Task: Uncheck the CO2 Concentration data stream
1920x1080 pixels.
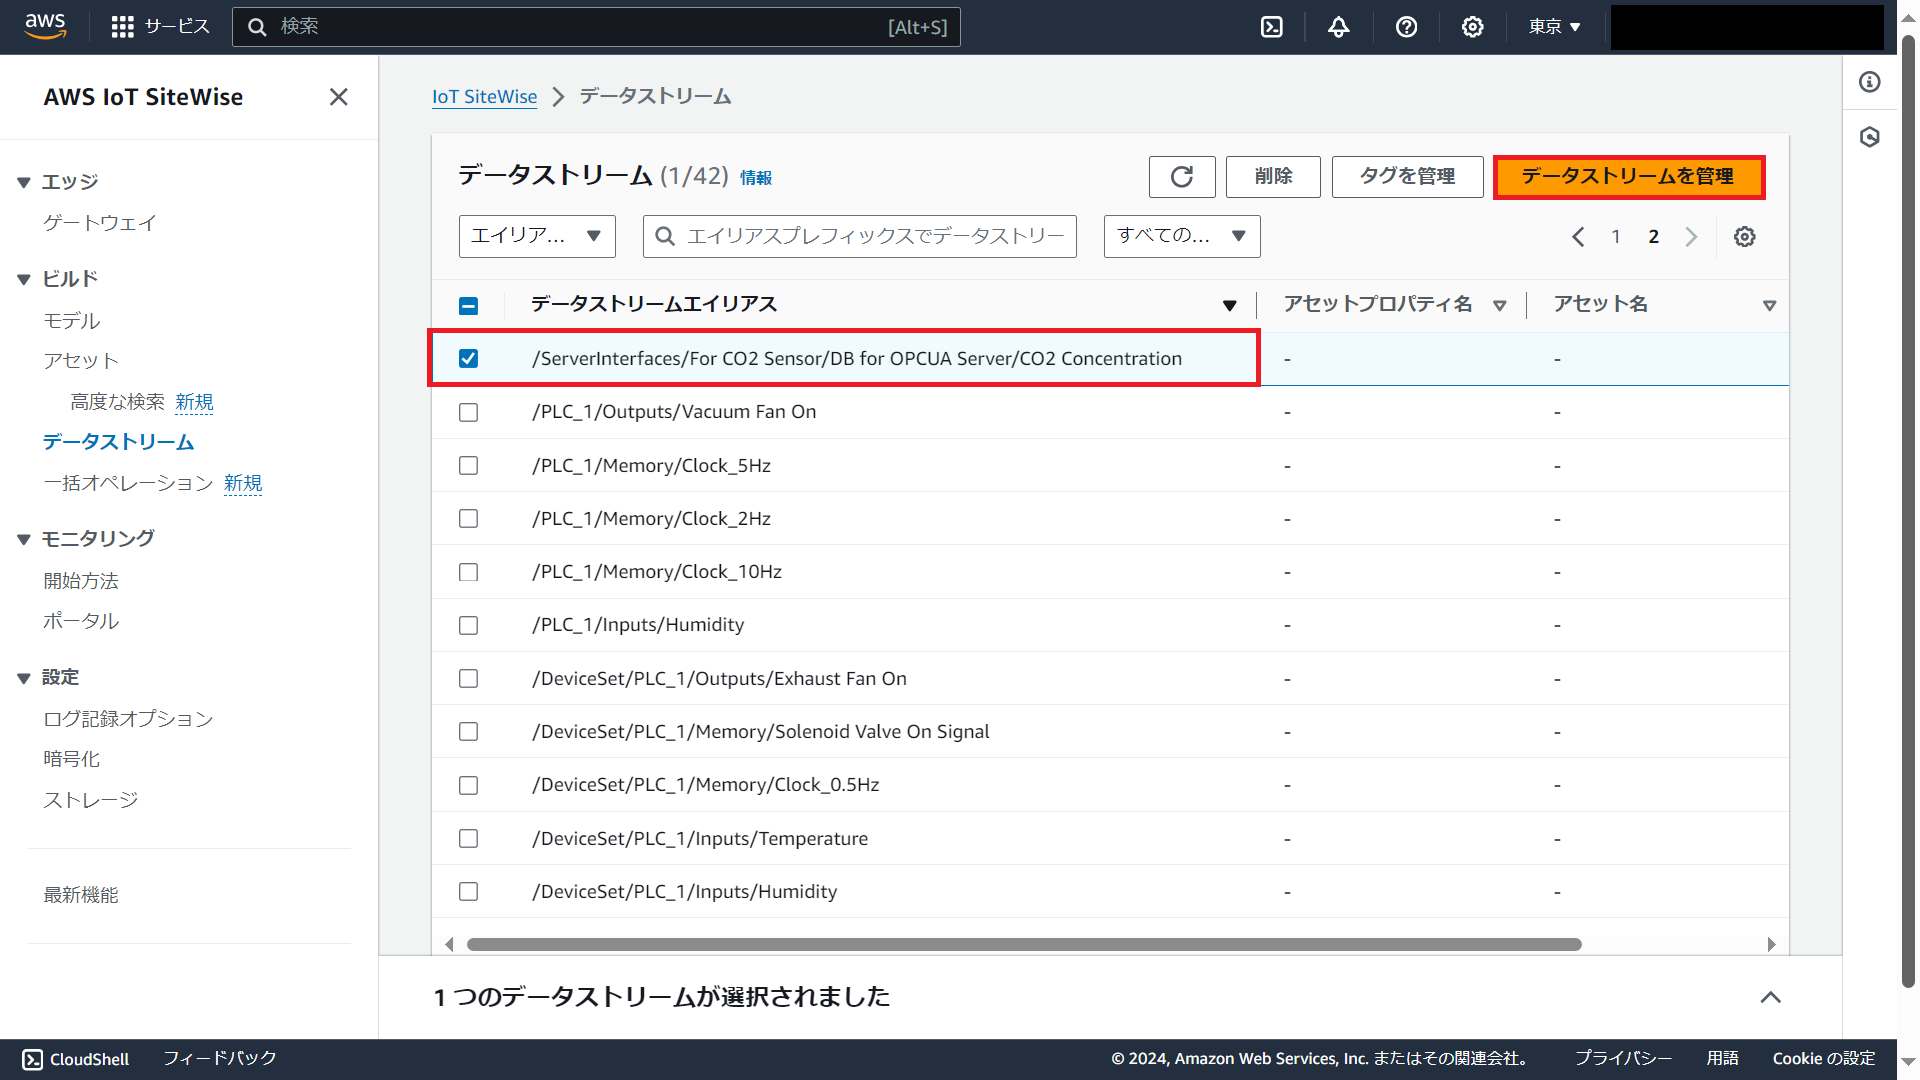Action: [468, 357]
